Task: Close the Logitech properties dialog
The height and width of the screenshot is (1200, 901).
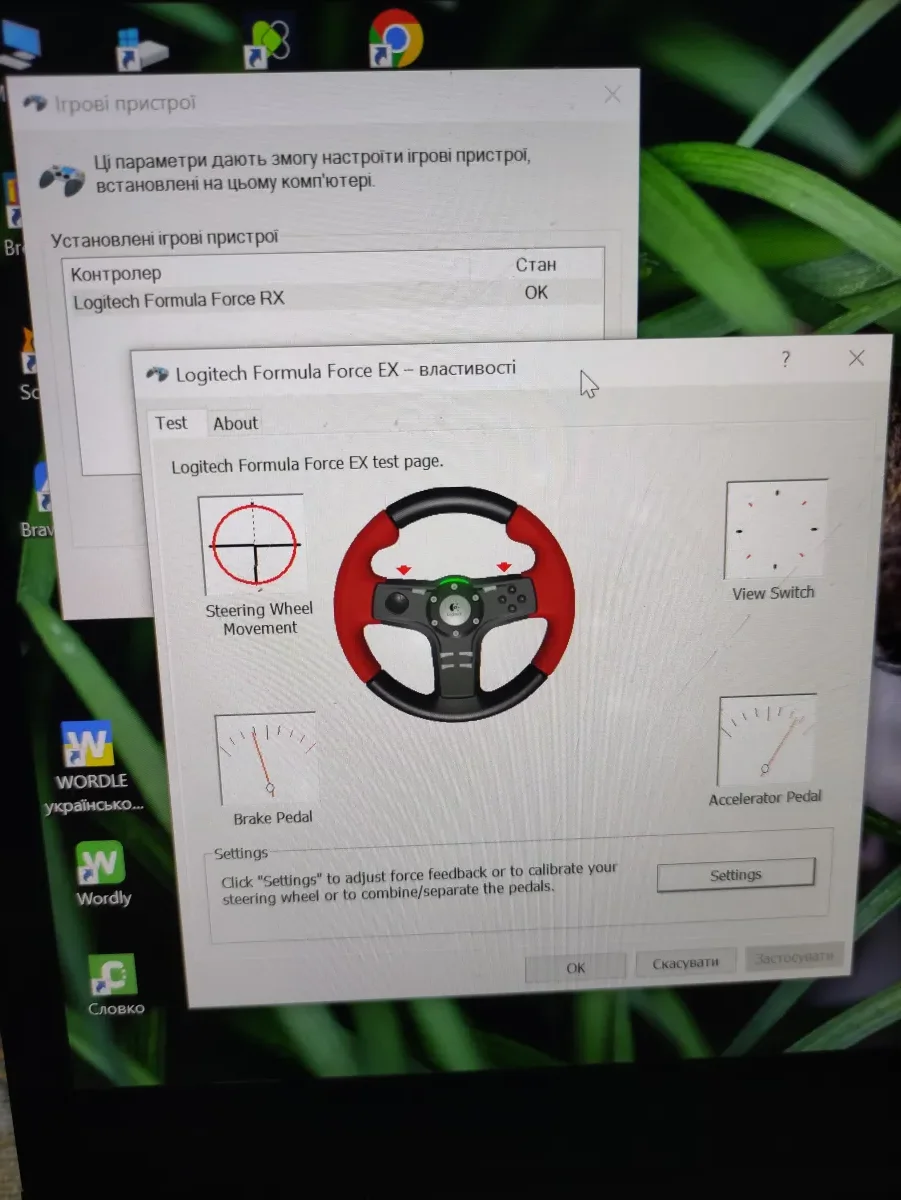Action: pyautogui.click(x=856, y=358)
